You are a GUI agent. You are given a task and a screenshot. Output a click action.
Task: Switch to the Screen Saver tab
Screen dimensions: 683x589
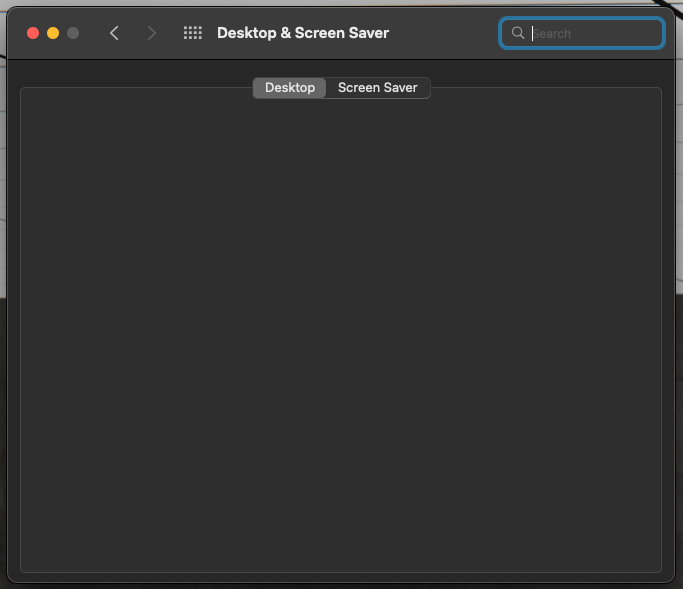pyautogui.click(x=377, y=88)
